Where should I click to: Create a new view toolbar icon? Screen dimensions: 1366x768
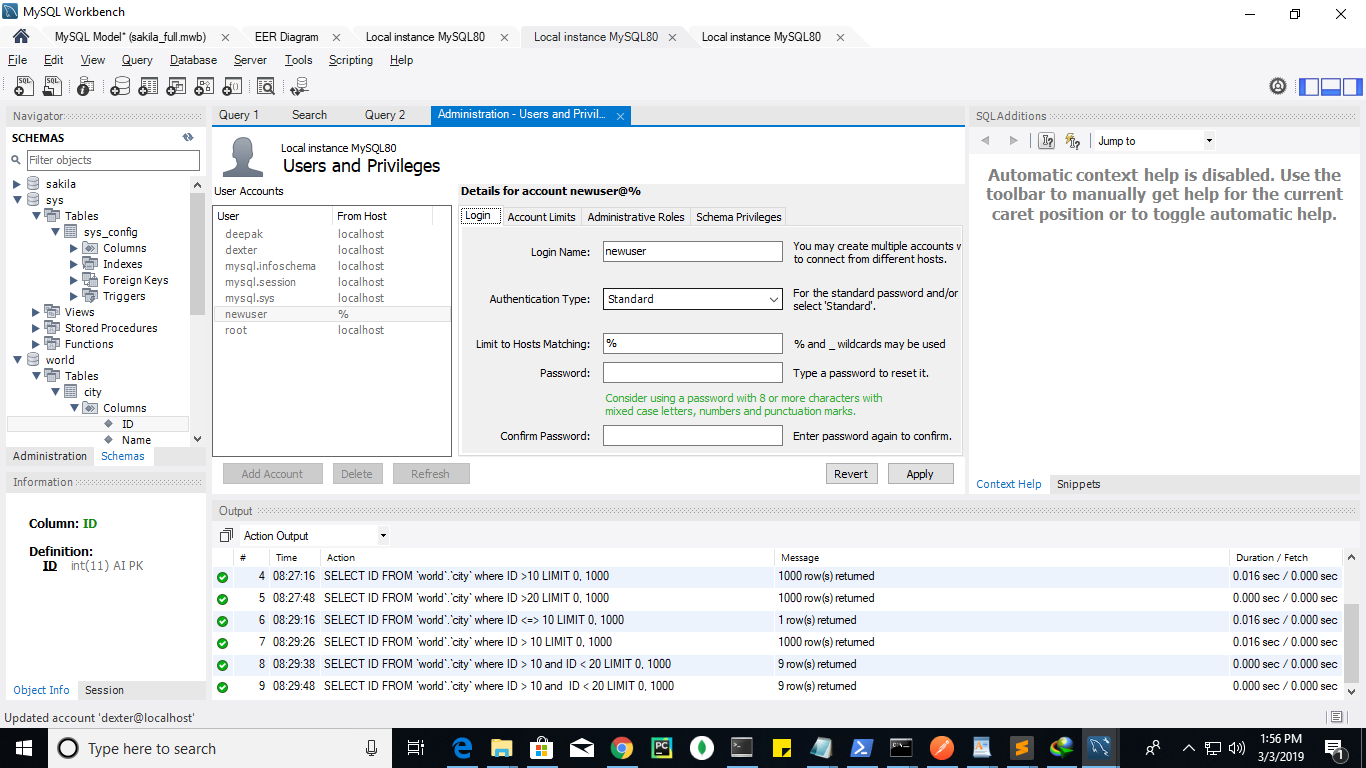click(x=177, y=86)
